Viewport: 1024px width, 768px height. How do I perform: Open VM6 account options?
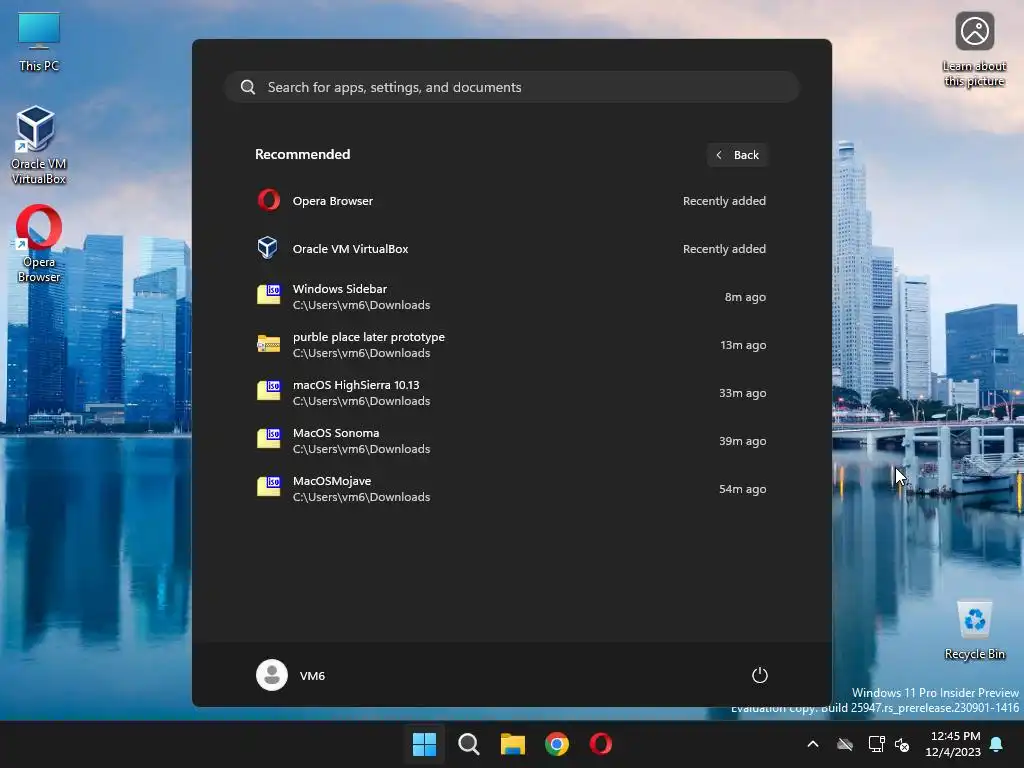coord(291,675)
